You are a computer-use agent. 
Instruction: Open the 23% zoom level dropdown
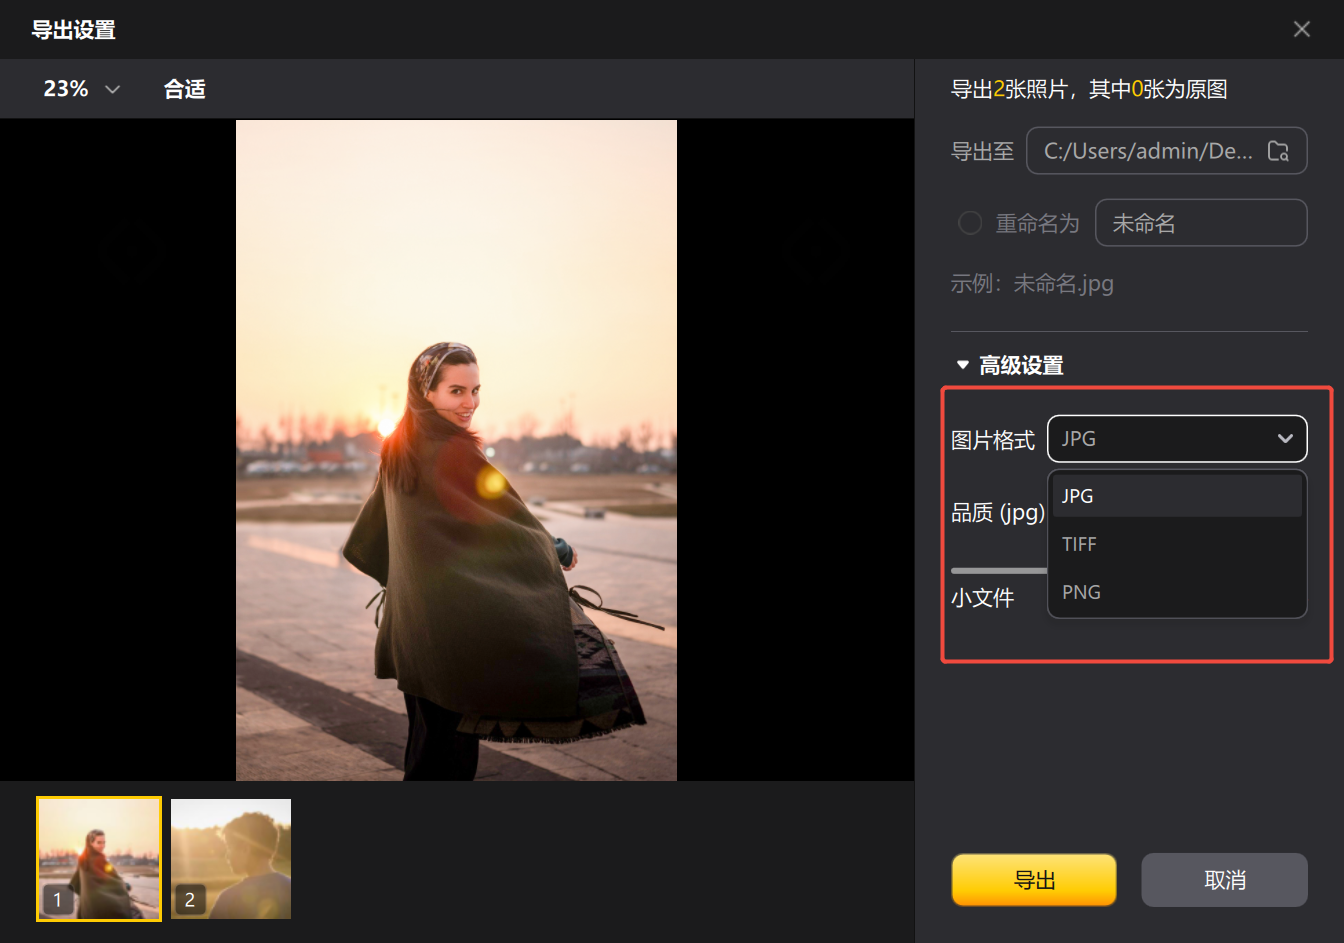pyautogui.click(x=81, y=89)
